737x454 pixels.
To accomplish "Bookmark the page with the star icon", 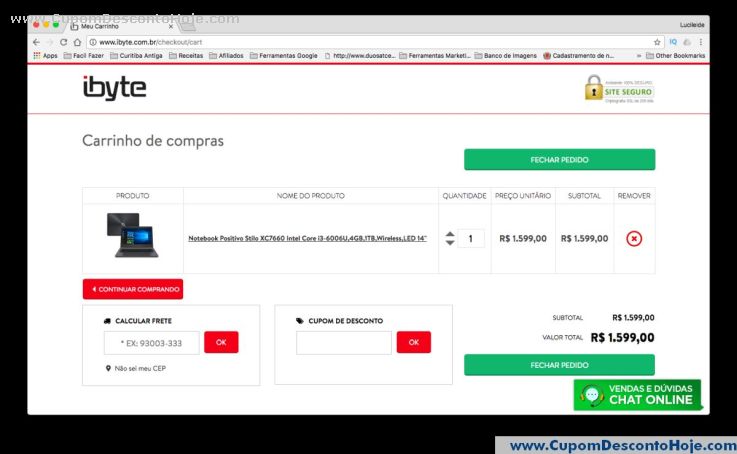I will point(657,42).
